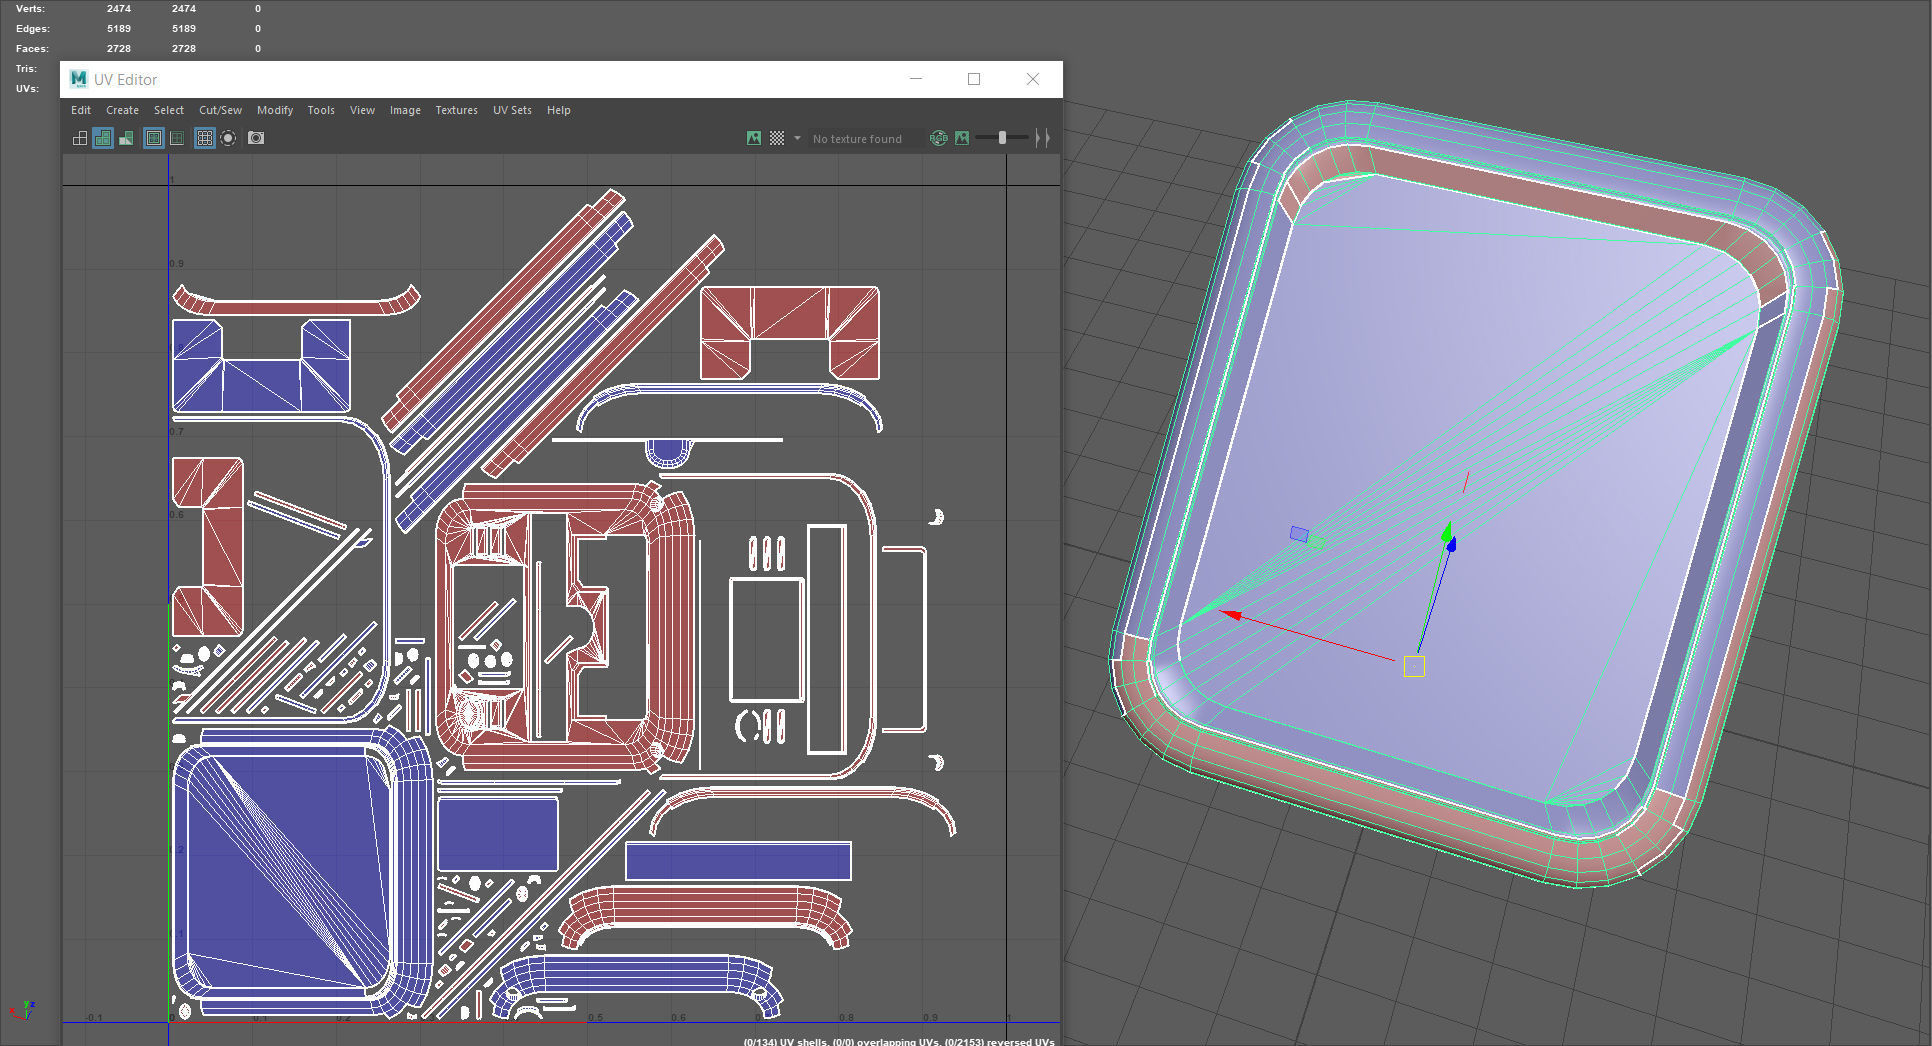Click the toolbar collapse handle

click(1042, 138)
